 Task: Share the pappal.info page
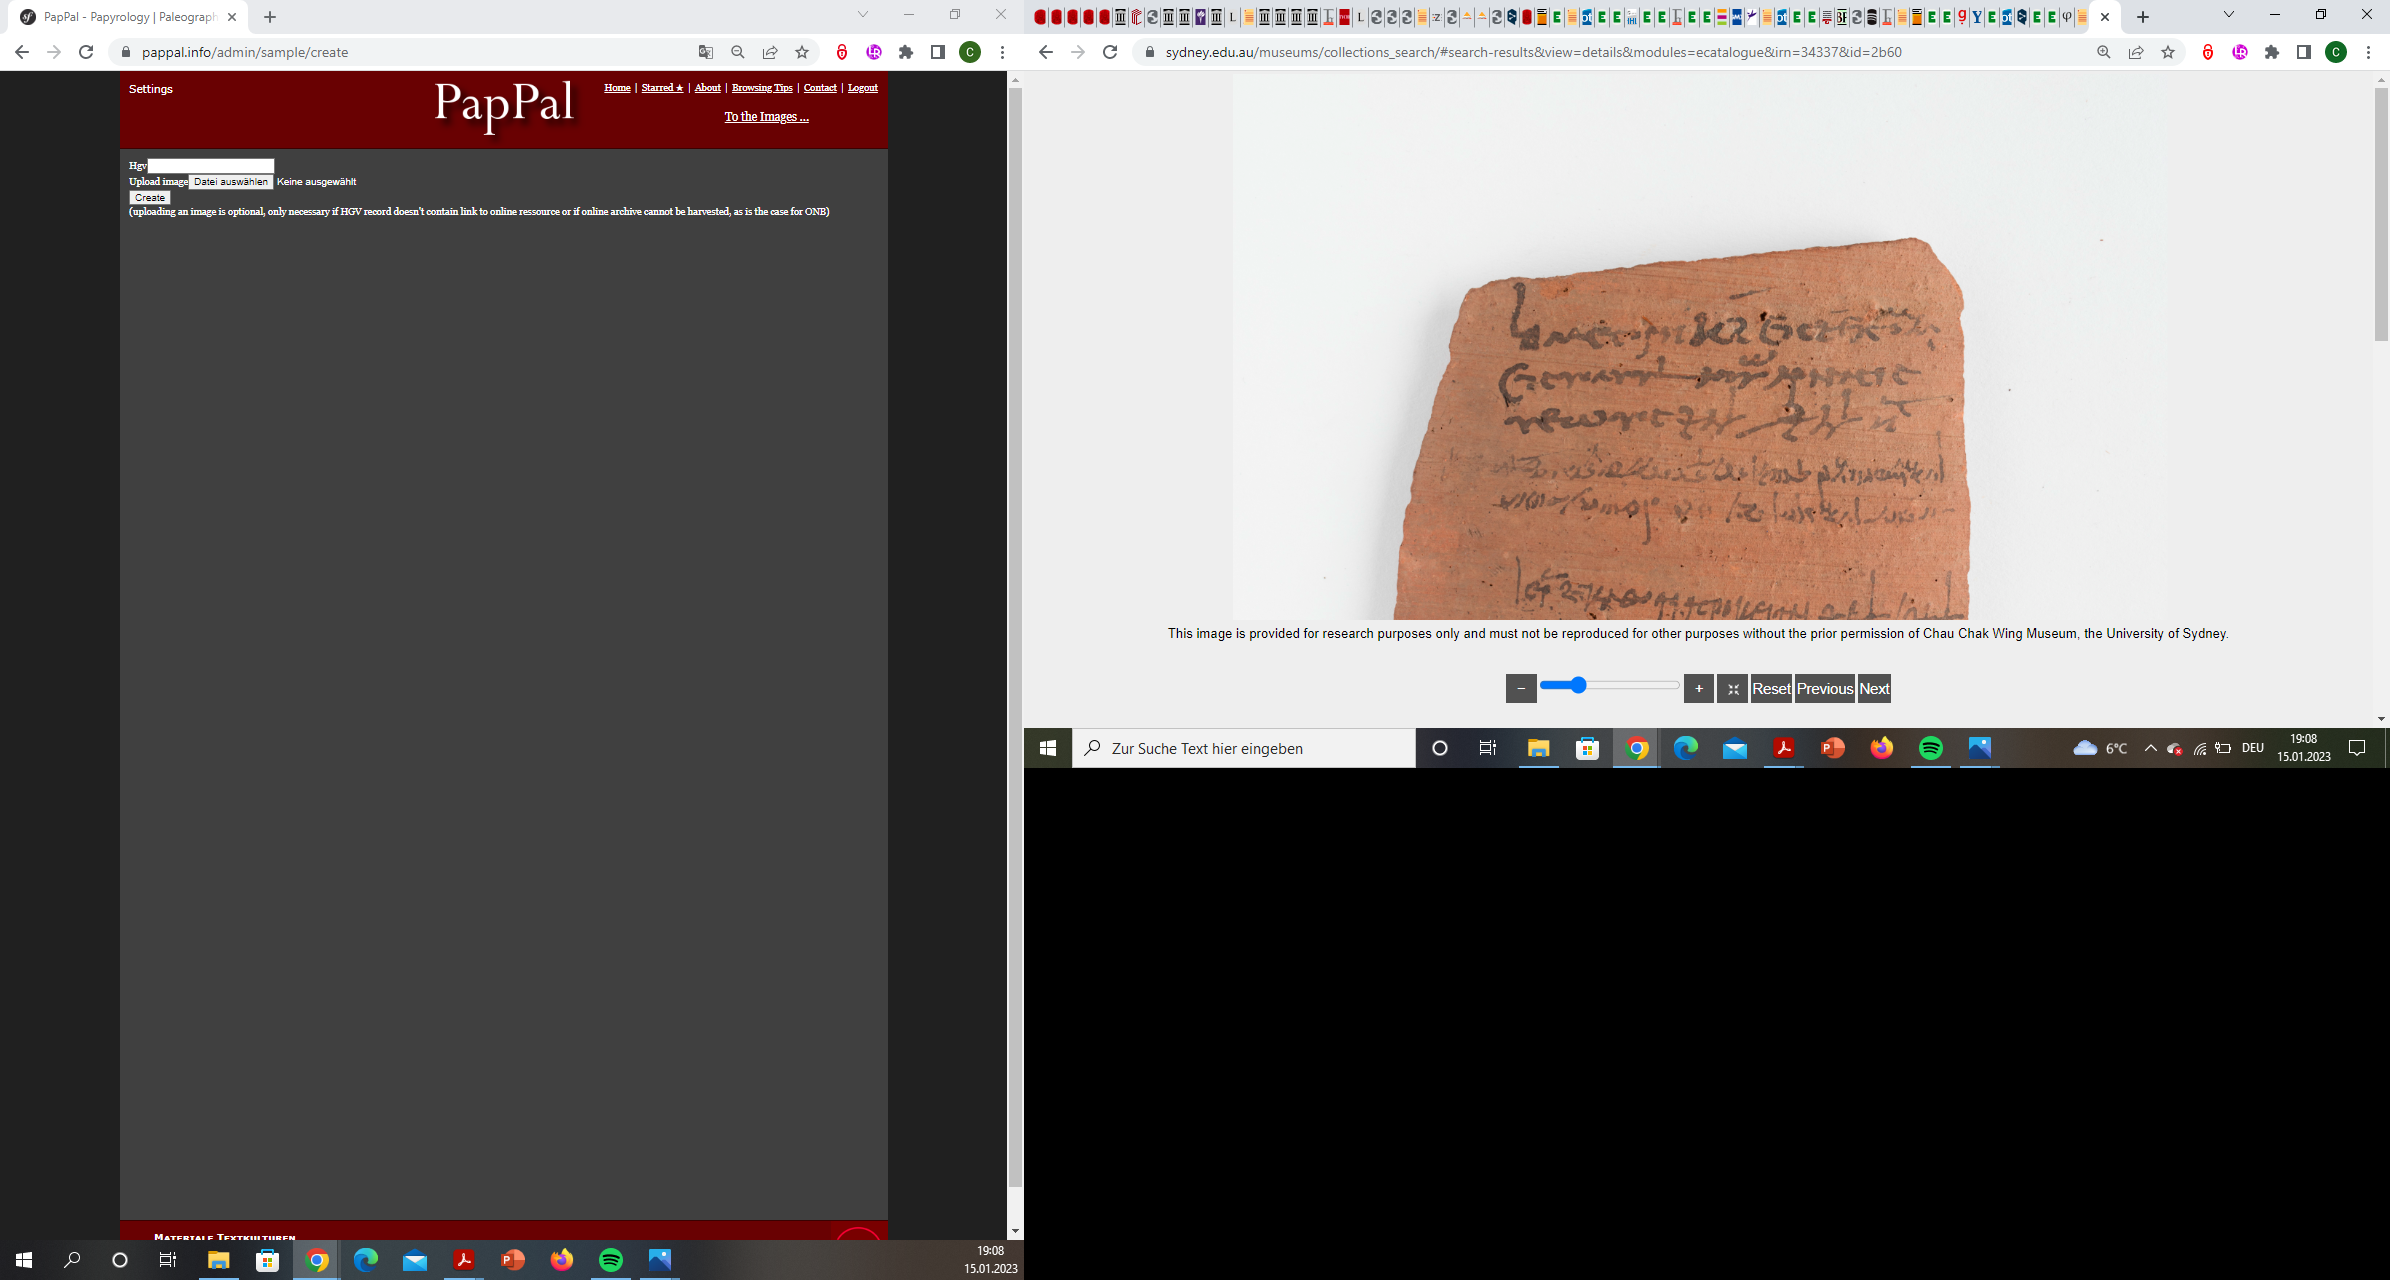coord(770,52)
